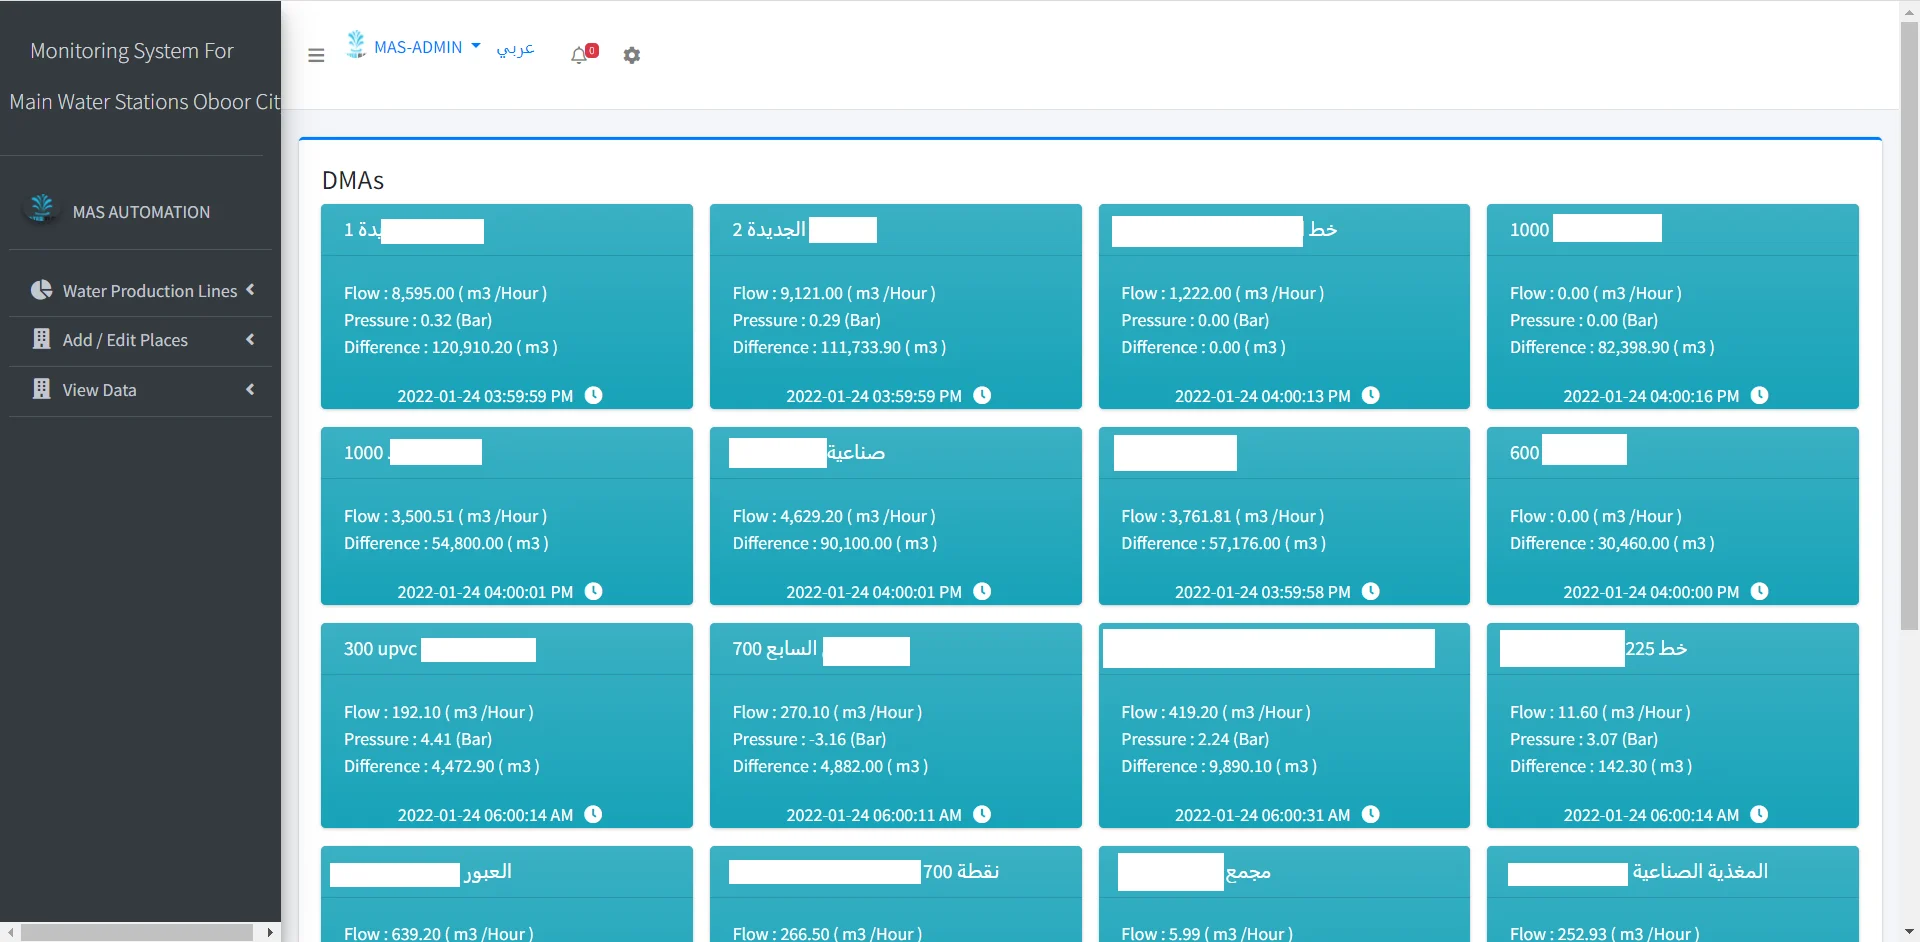Open the 300 upvc DMA card header

pos(507,649)
